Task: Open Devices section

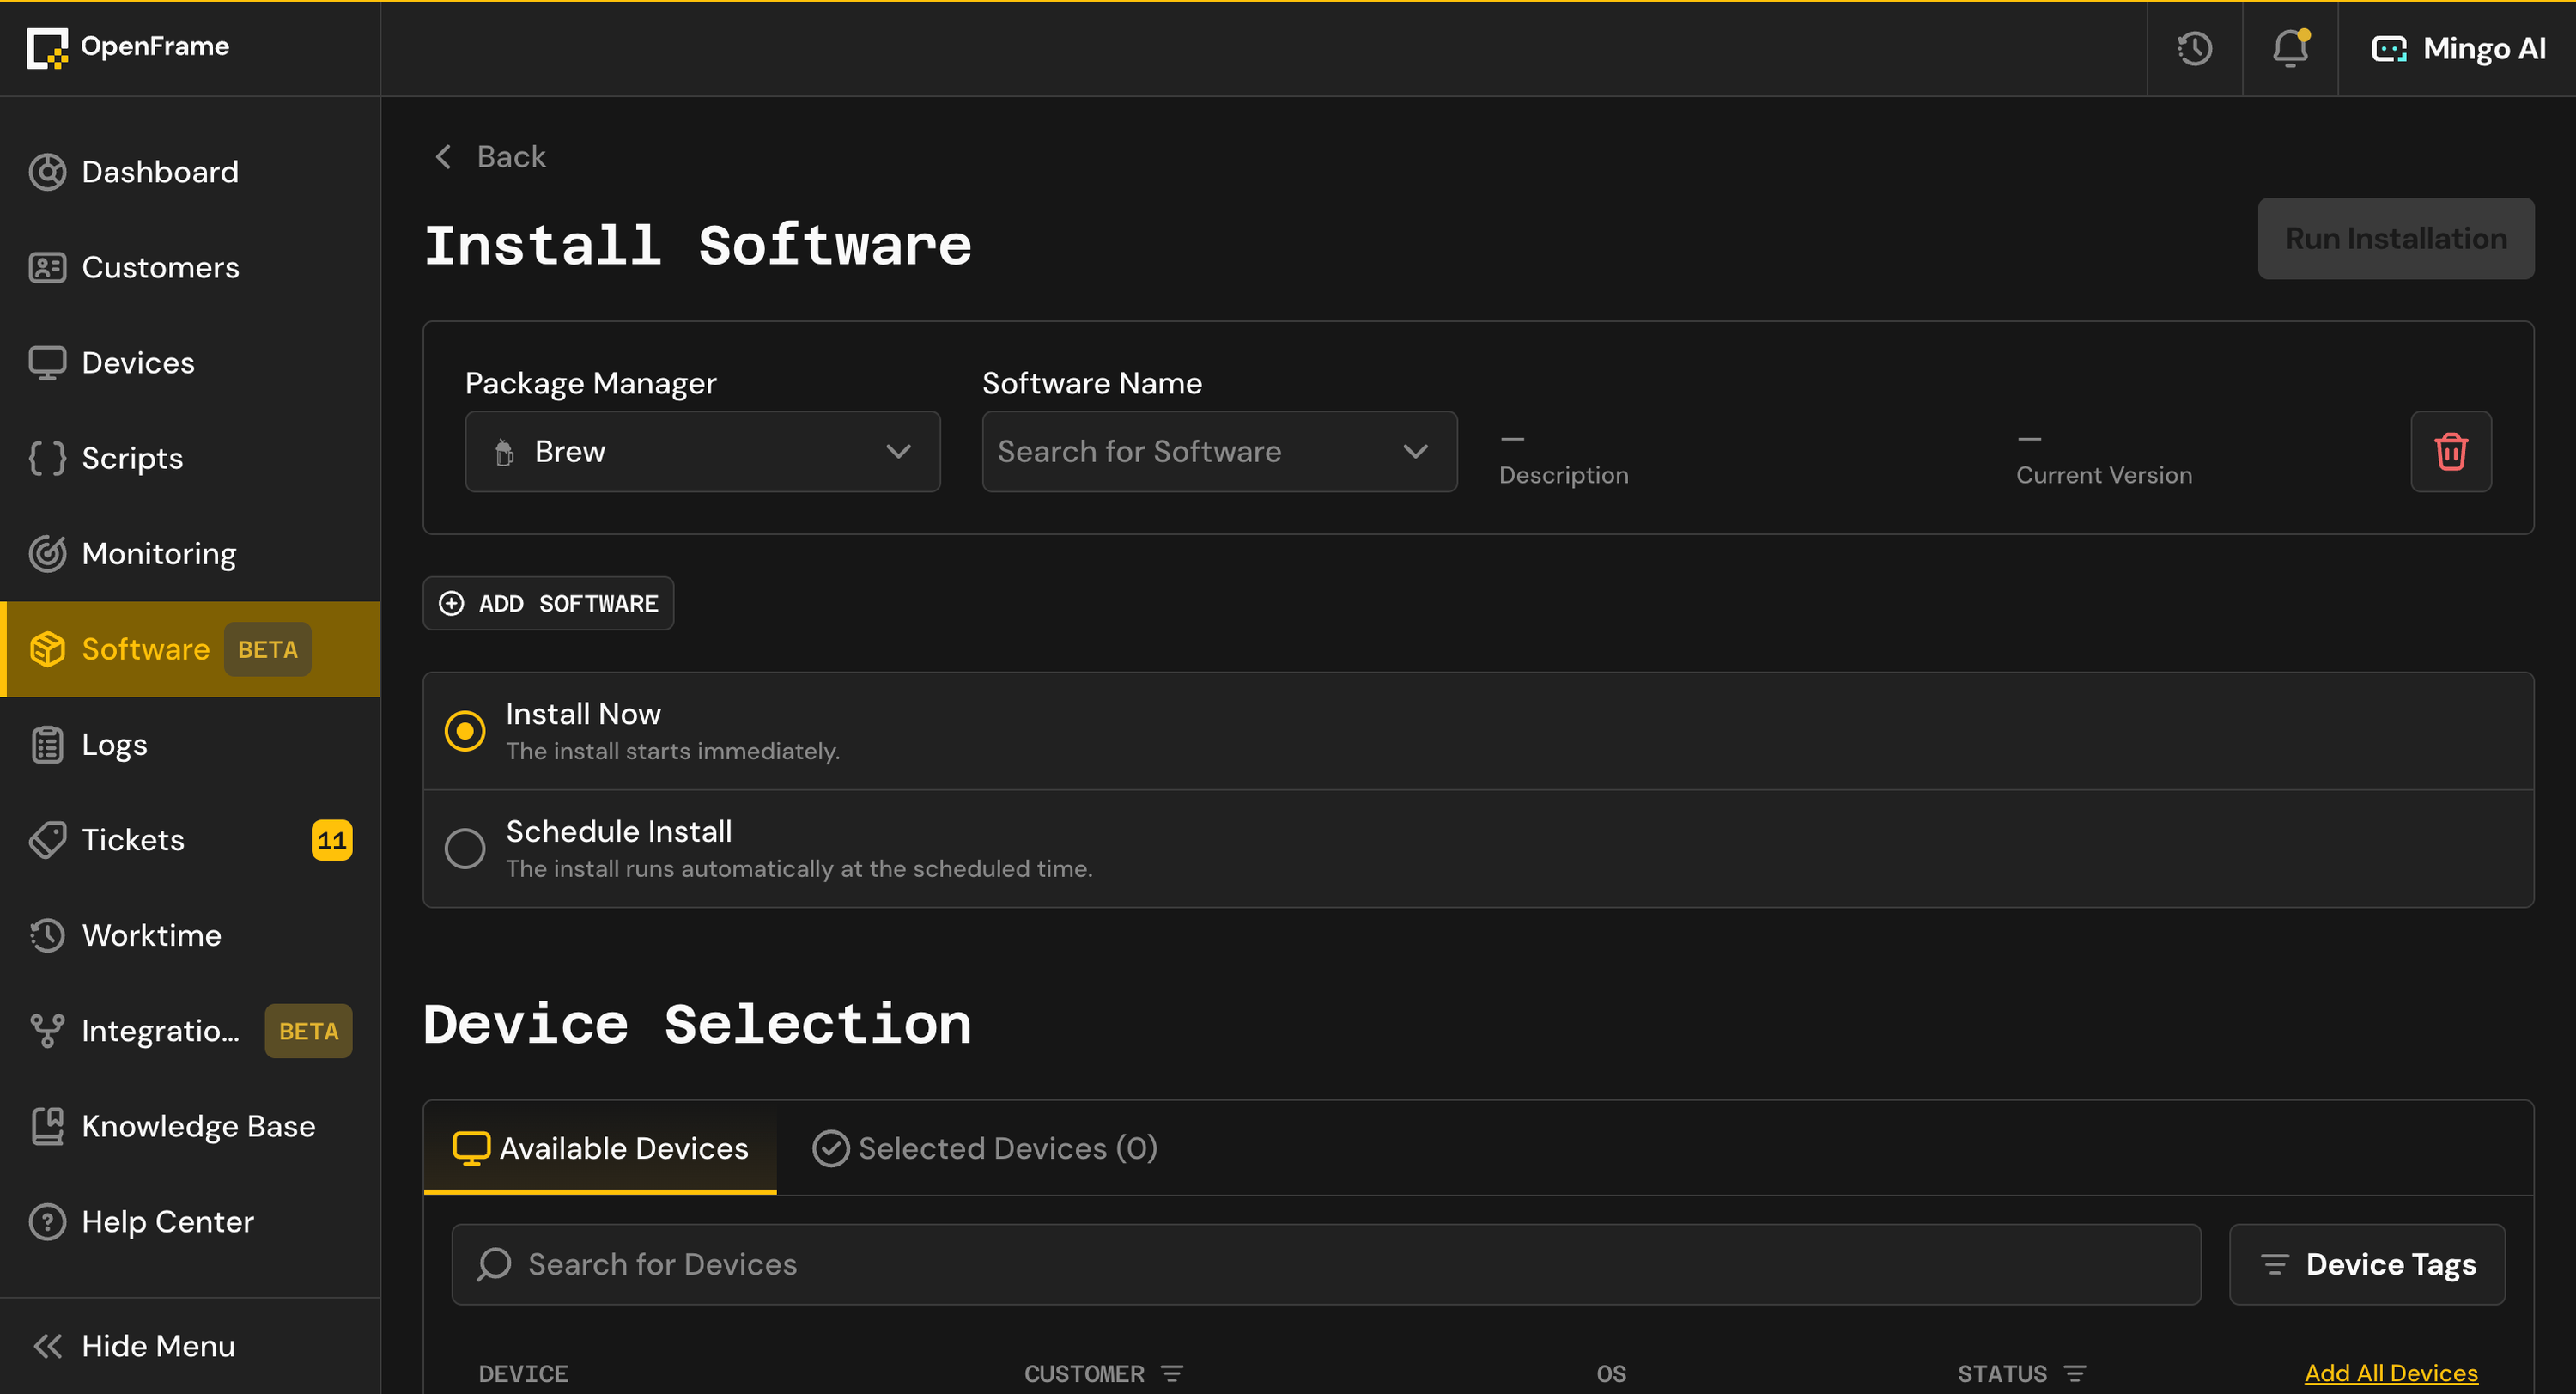Action: click(190, 362)
